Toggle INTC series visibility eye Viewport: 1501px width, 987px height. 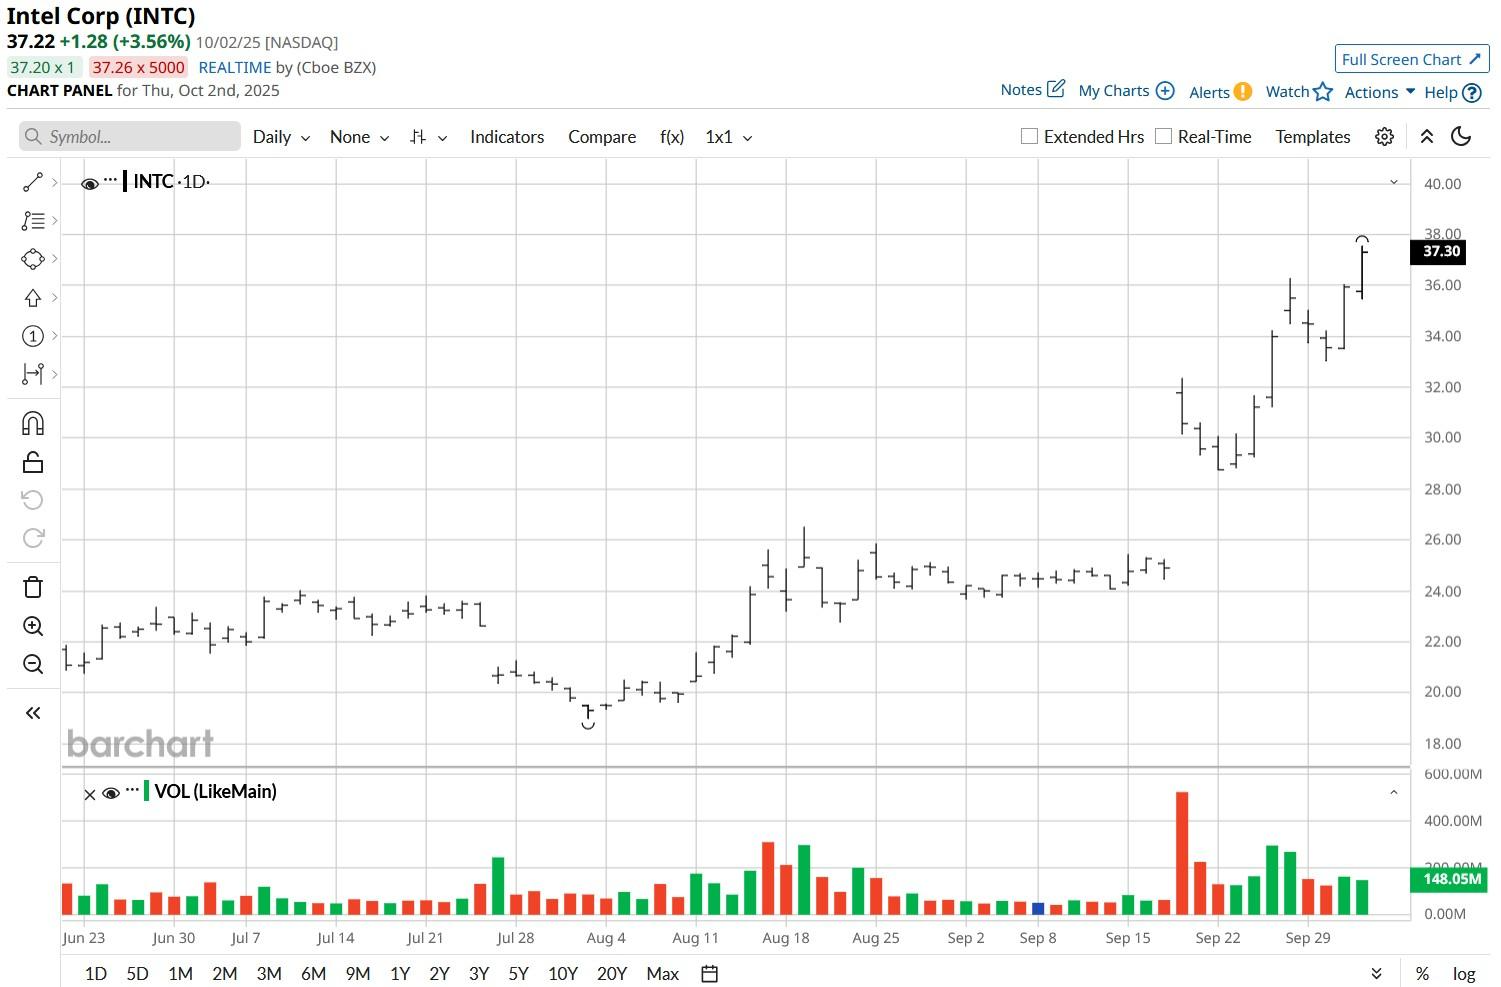coord(89,184)
